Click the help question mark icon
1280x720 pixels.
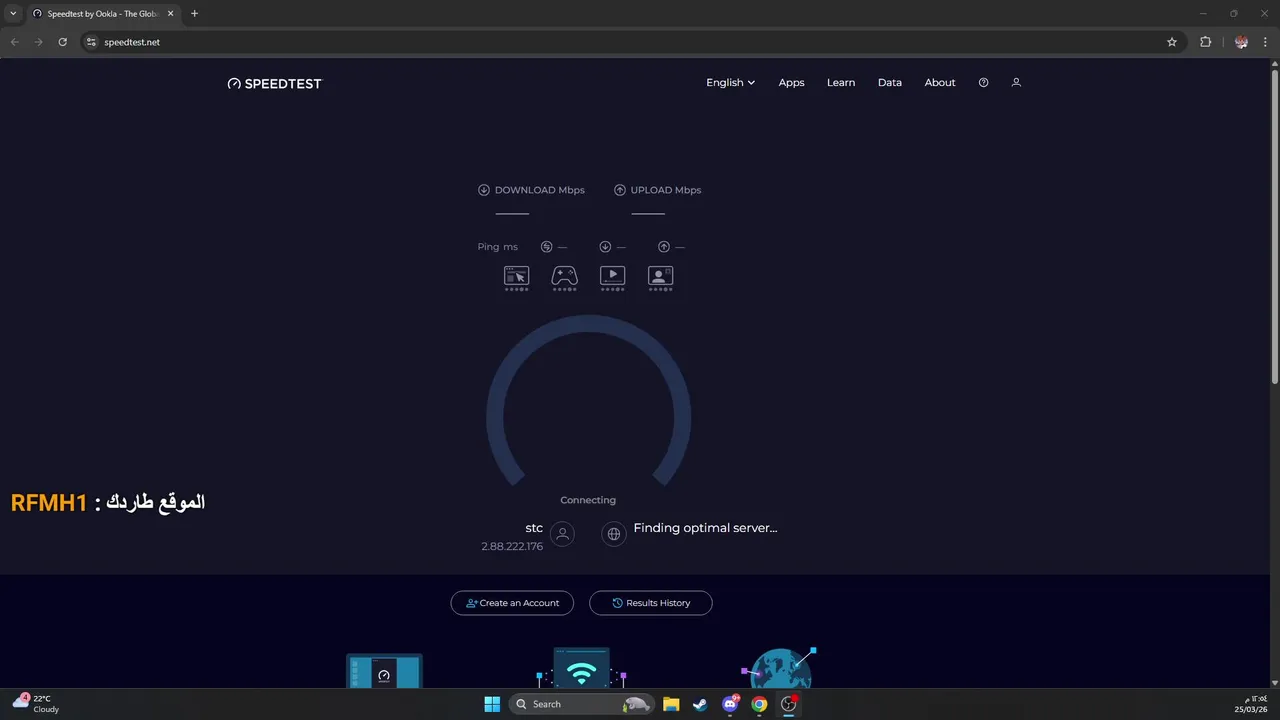pyautogui.click(x=983, y=83)
